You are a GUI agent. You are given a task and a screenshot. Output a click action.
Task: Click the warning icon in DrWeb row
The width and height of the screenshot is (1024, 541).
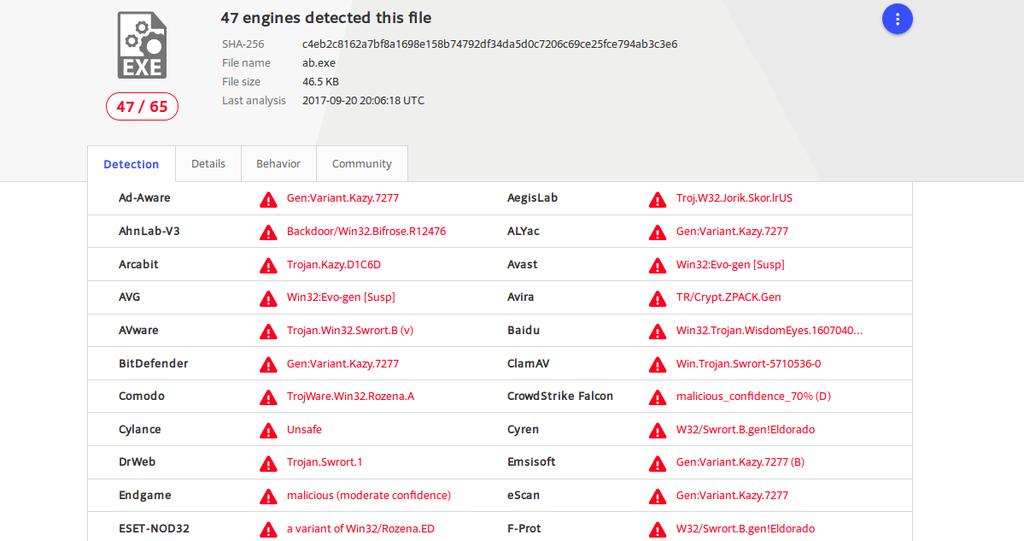268,463
